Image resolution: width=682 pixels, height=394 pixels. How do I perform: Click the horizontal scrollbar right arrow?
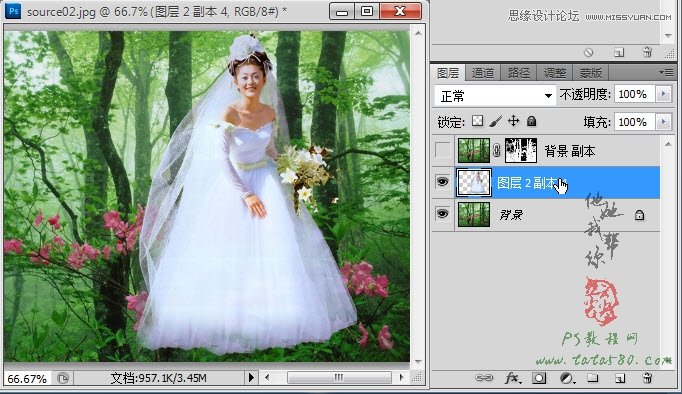coord(401,377)
